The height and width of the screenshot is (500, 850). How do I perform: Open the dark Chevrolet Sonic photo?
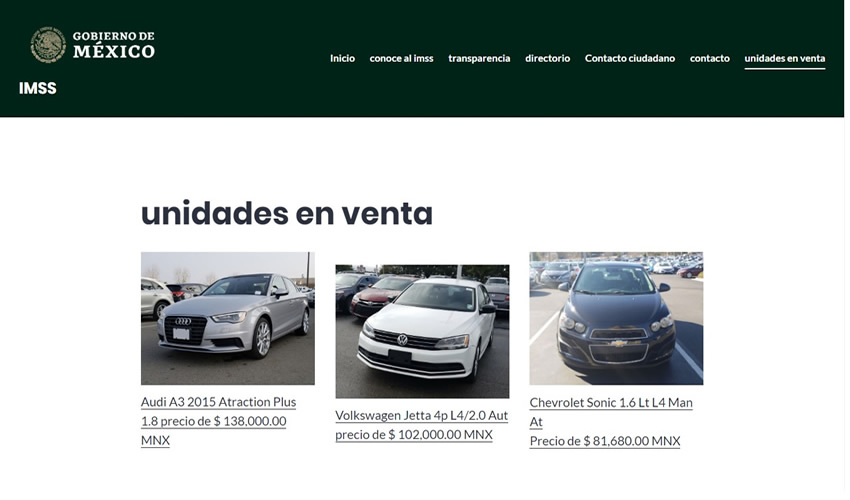point(616,318)
